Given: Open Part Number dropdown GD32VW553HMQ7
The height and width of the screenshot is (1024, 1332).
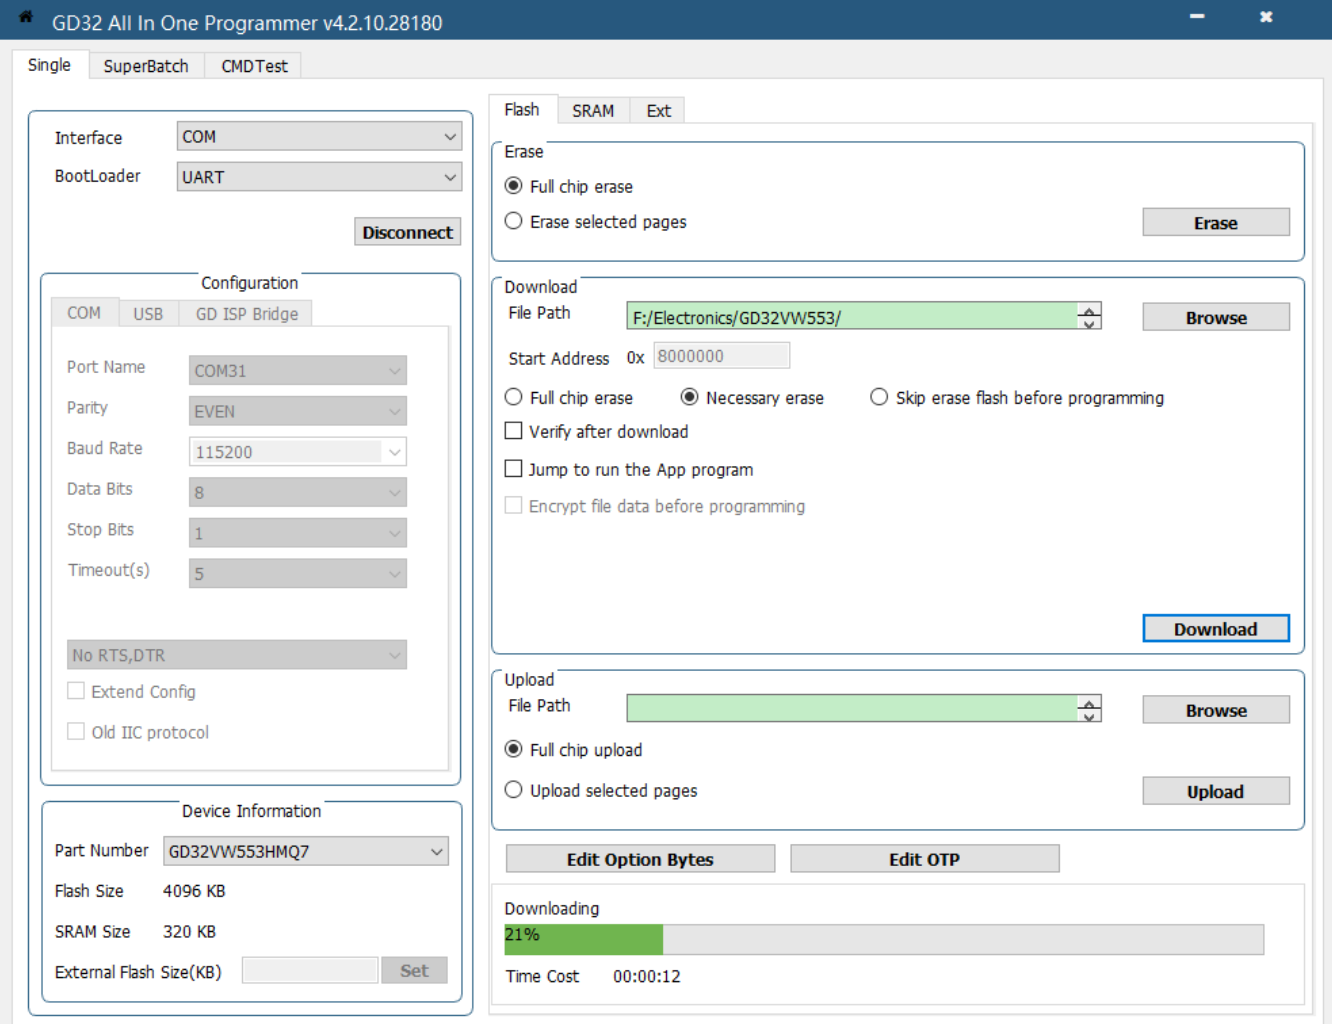Looking at the screenshot, I should pyautogui.click(x=306, y=851).
